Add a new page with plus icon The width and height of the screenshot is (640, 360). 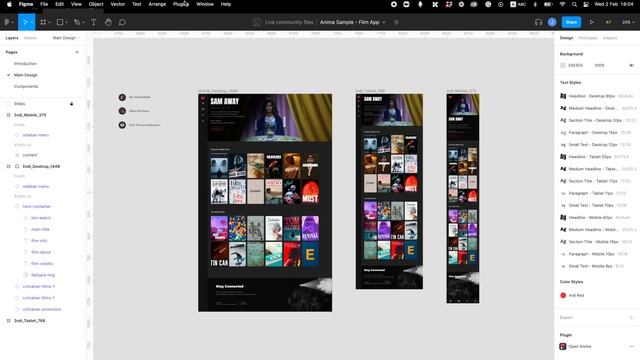(x=77, y=52)
